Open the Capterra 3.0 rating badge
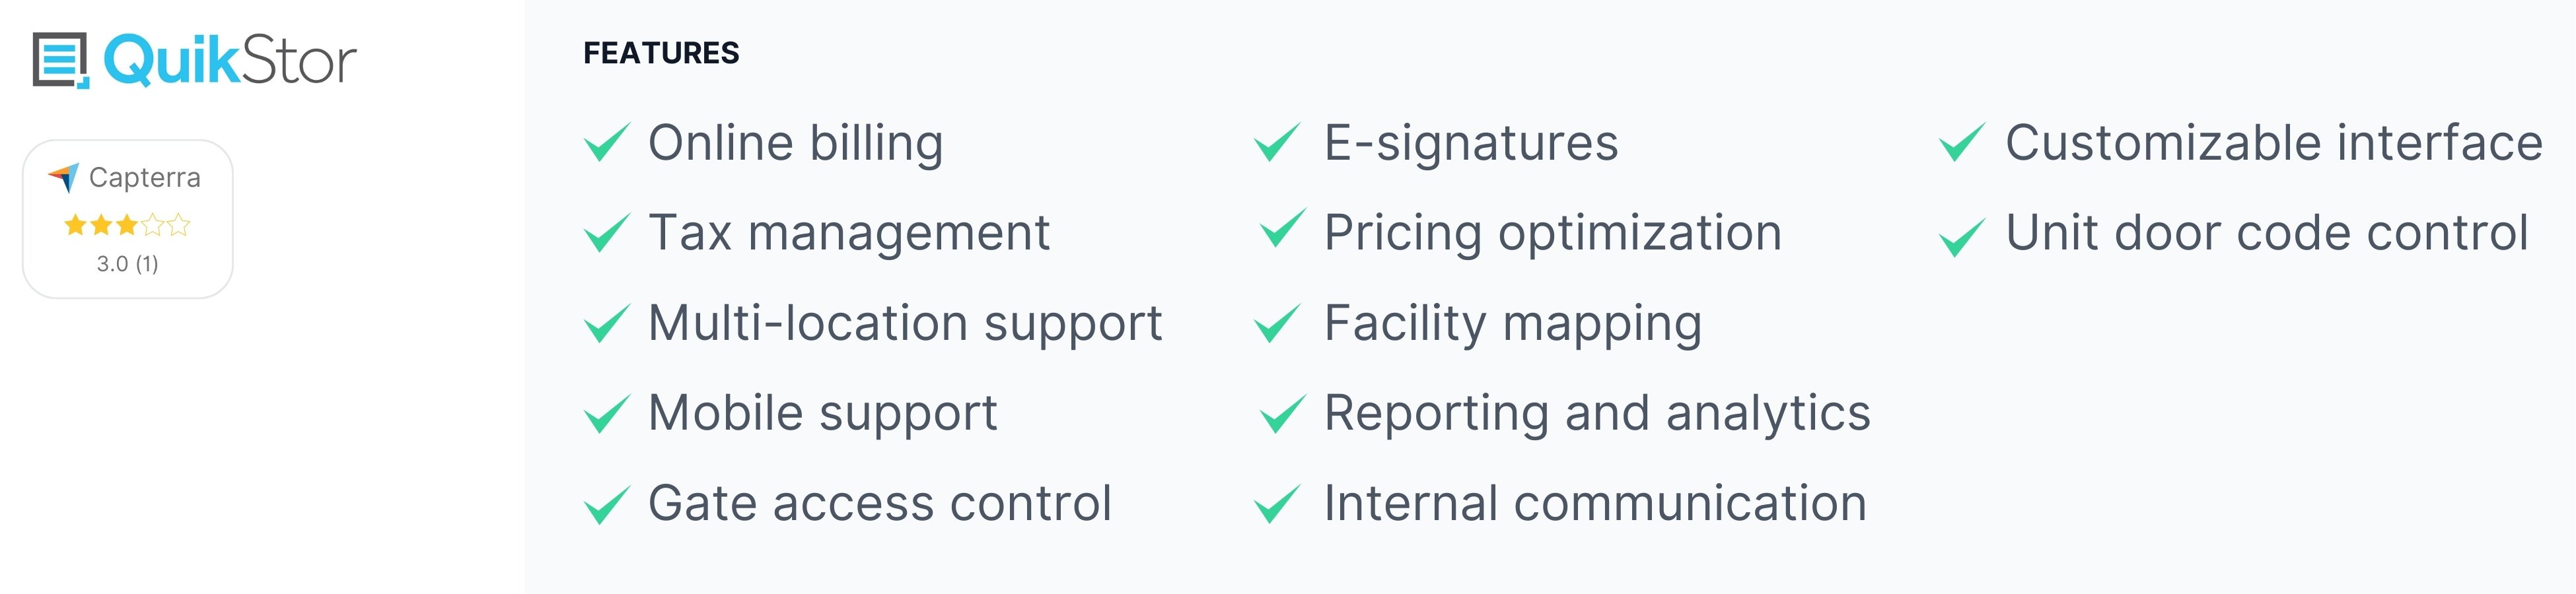Screen dimensions: 2576x594 click(128, 219)
